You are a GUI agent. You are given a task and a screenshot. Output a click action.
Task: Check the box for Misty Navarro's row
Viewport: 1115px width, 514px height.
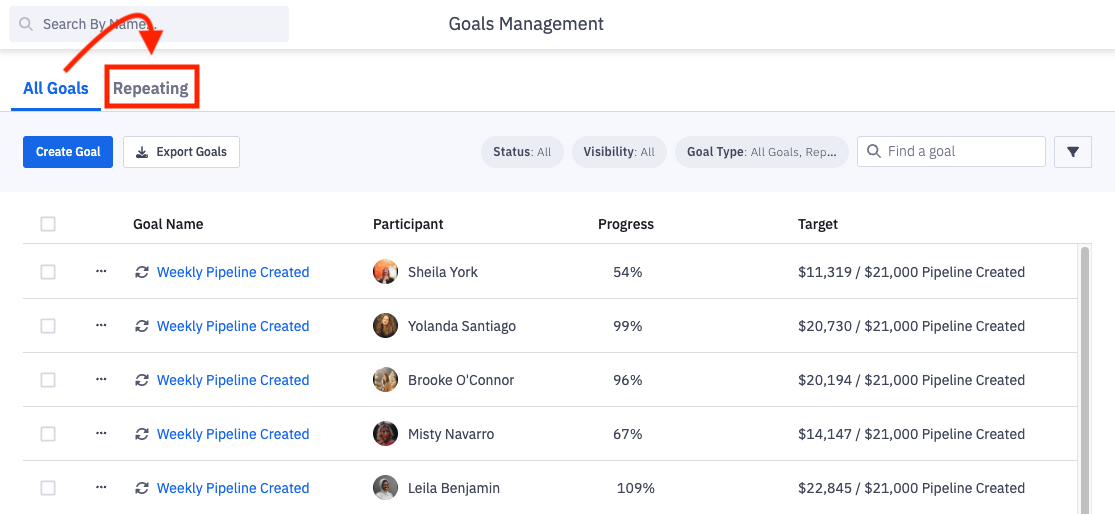pos(48,434)
